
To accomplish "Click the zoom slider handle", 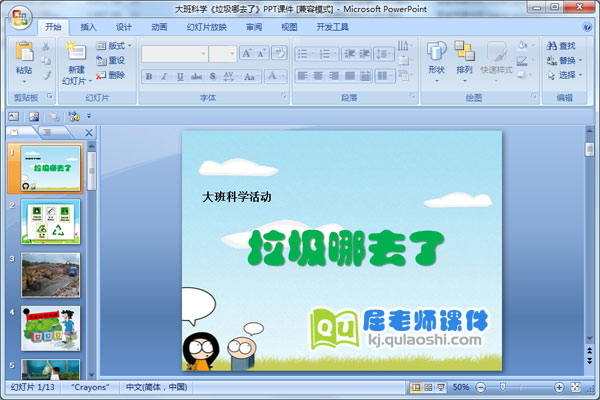I will 503,387.
